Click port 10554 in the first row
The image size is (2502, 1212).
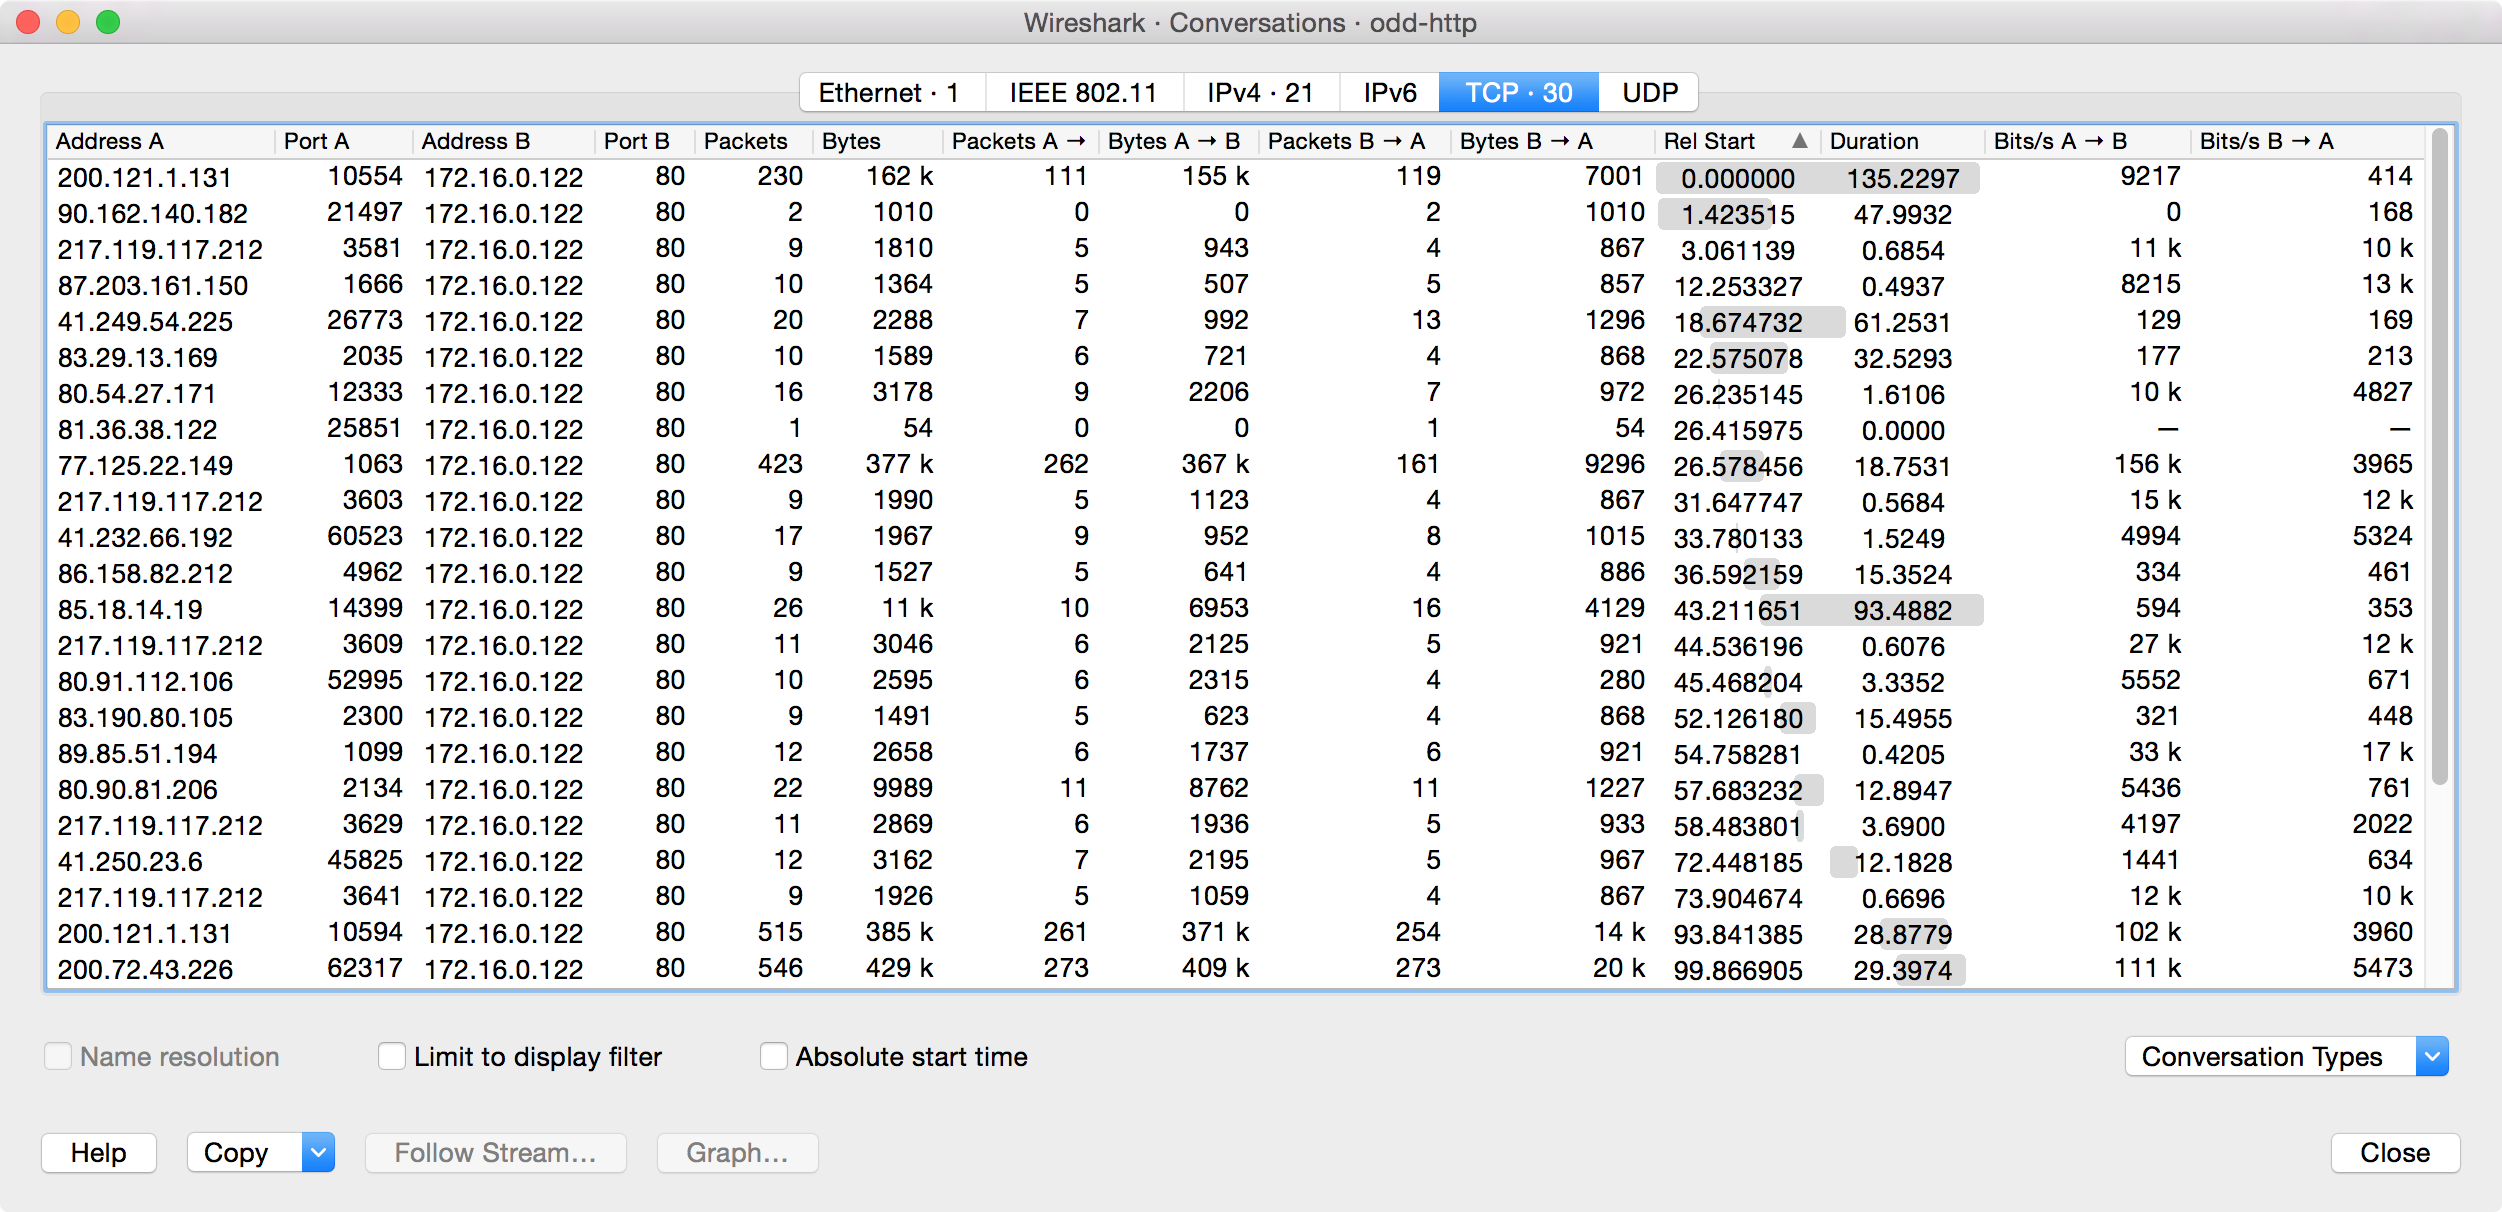point(365,176)
